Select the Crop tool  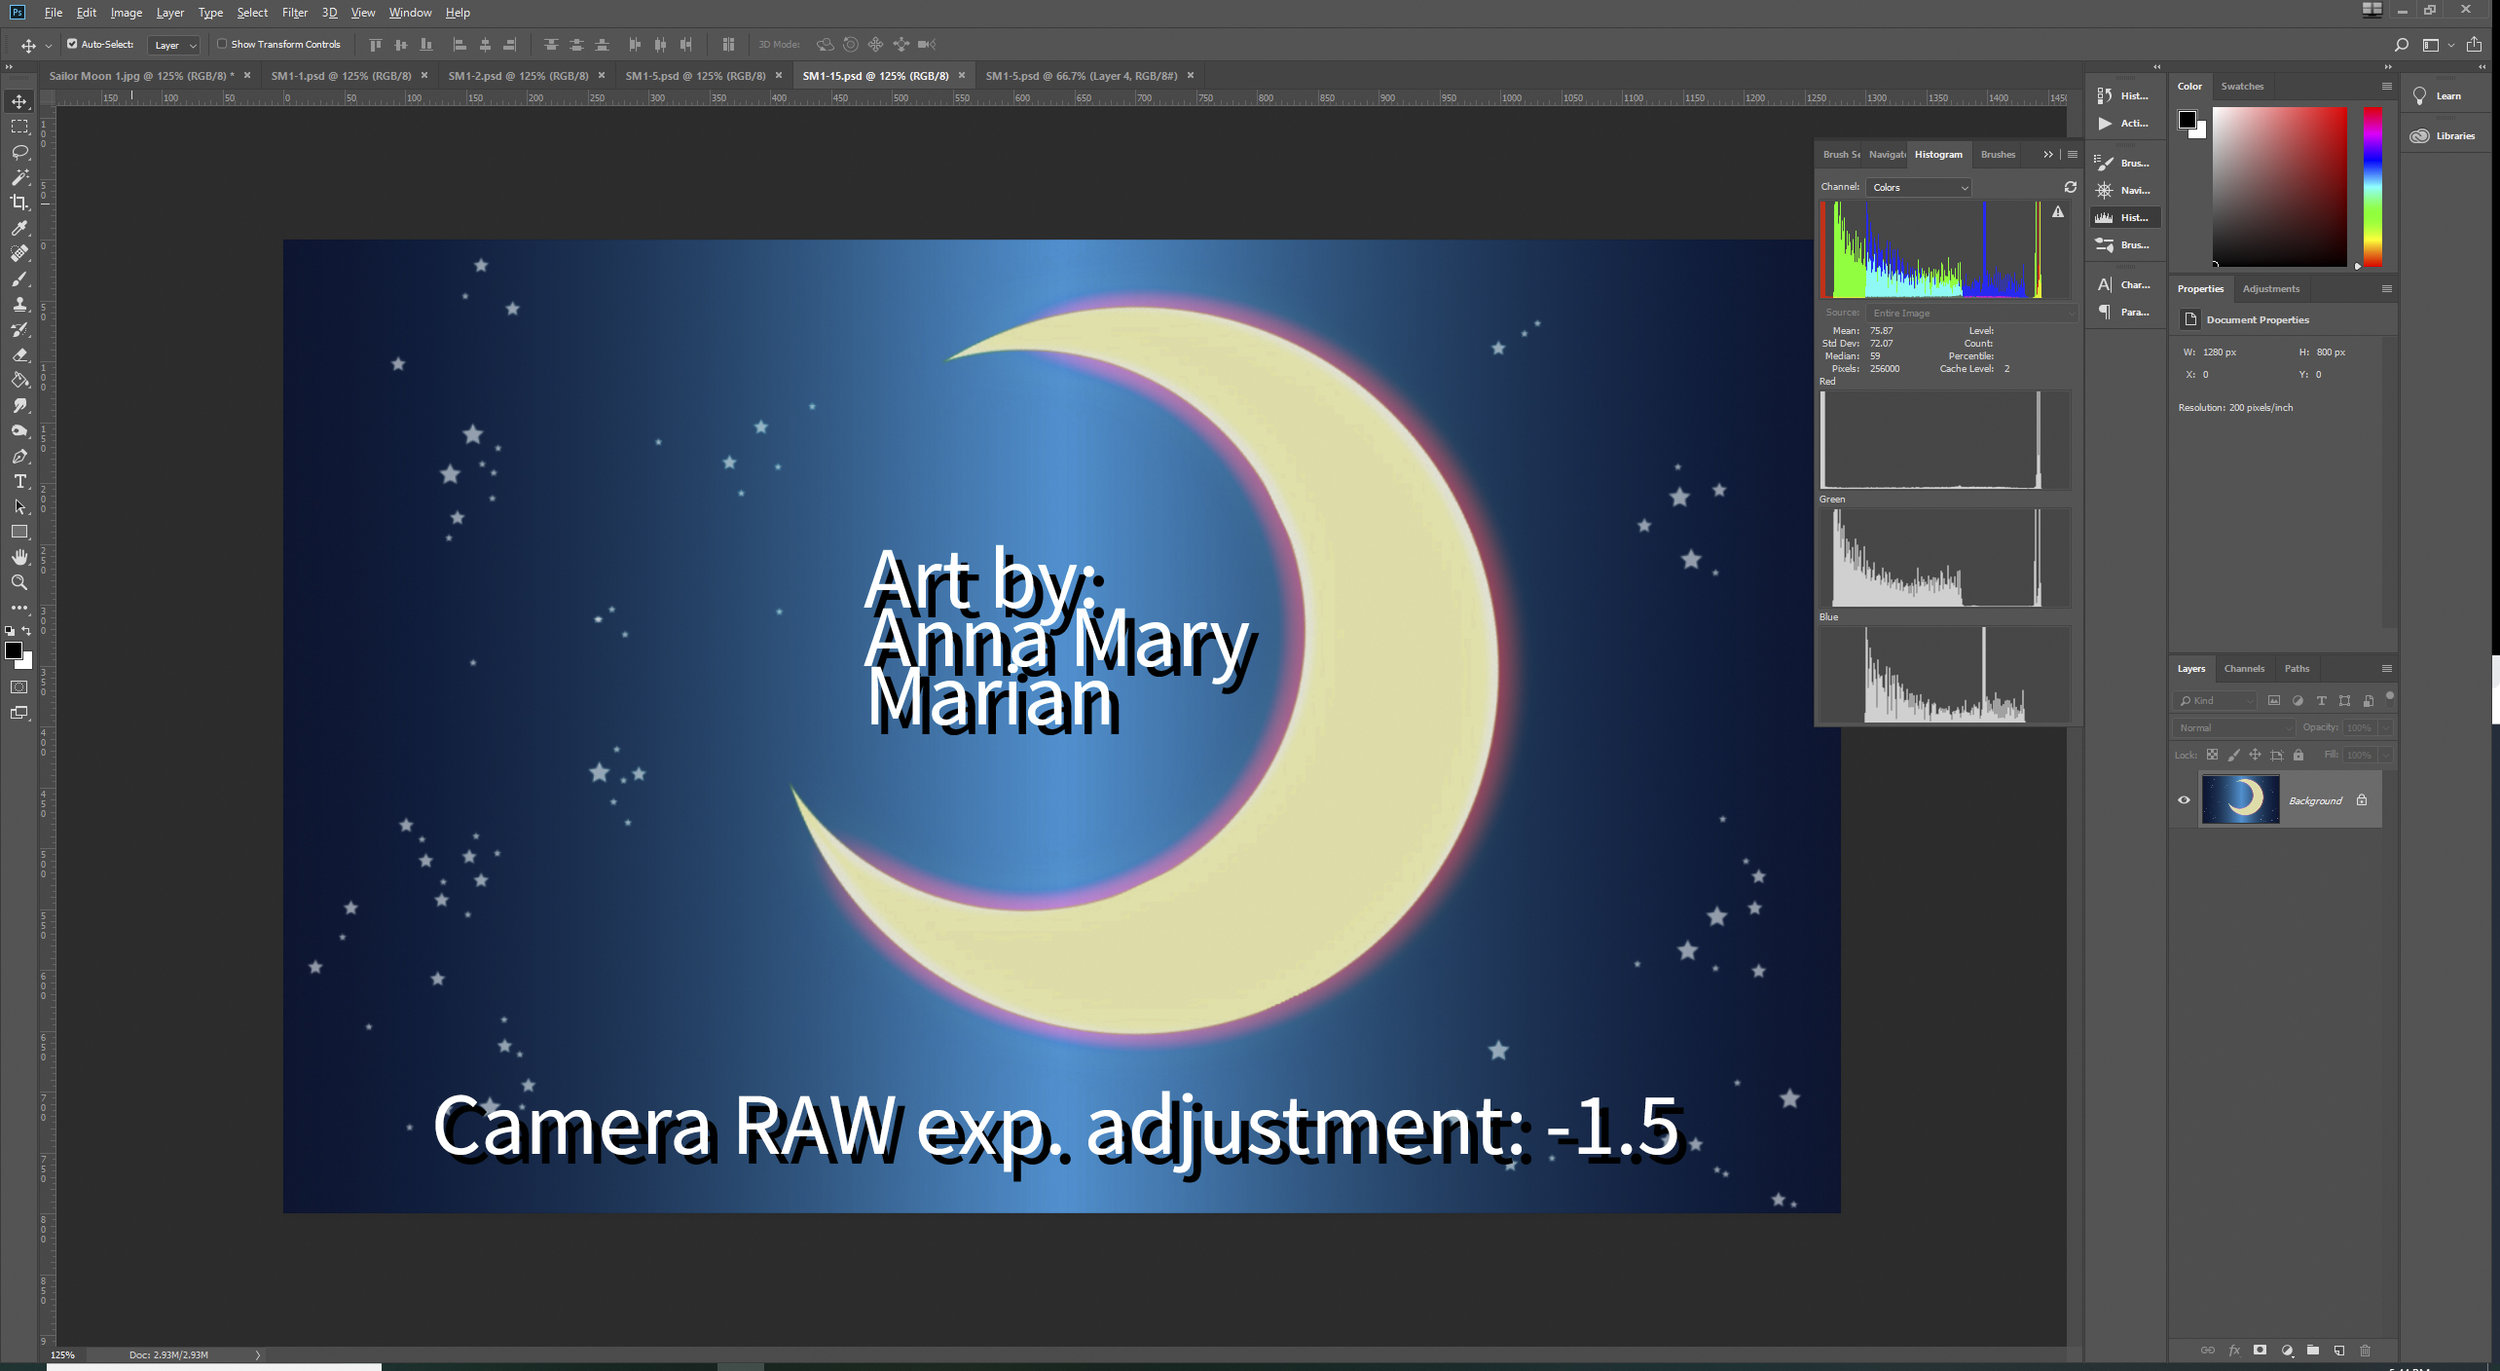[19, 203]
